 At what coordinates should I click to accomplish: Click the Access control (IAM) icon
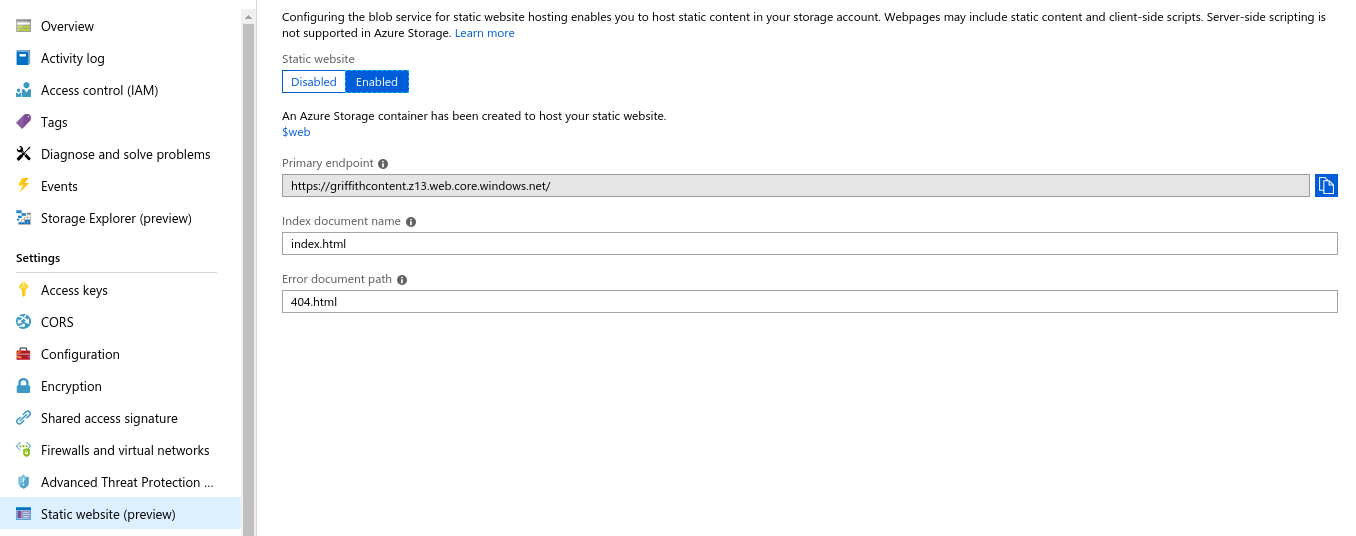(x=23, y=90)
